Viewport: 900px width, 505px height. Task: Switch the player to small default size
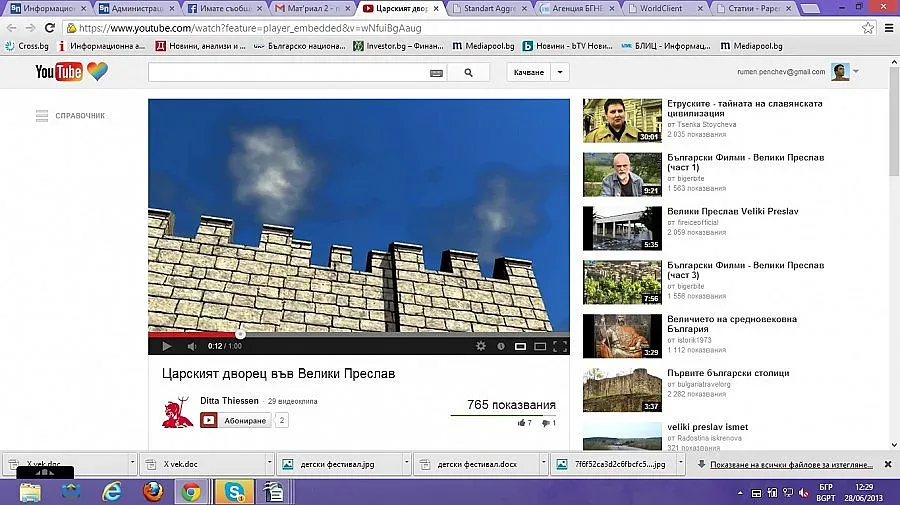(x=520, y=346)
